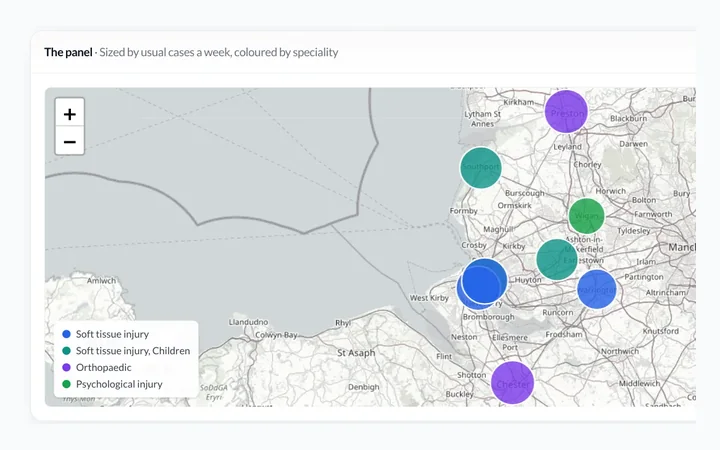720x450 pixels.
Task: Click the blue Soft tissue injury legend dot
Action: (x=67, y=334)
